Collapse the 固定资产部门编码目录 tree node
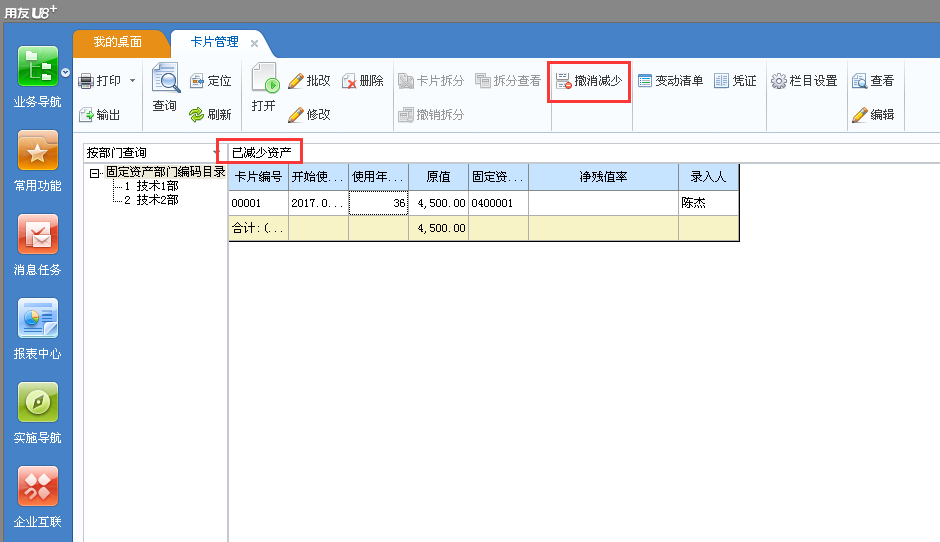Image resolution: width=940 pixels, height=542 pixels. click(94, 173)
